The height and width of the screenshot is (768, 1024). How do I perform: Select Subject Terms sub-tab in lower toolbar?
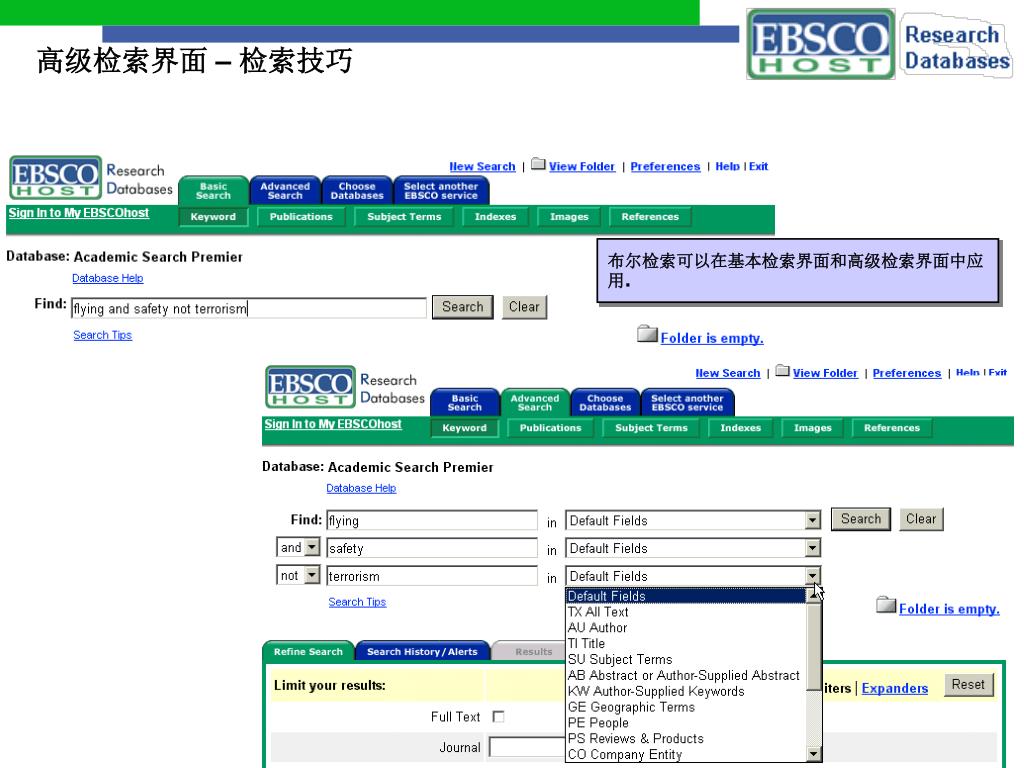point(651,428)
